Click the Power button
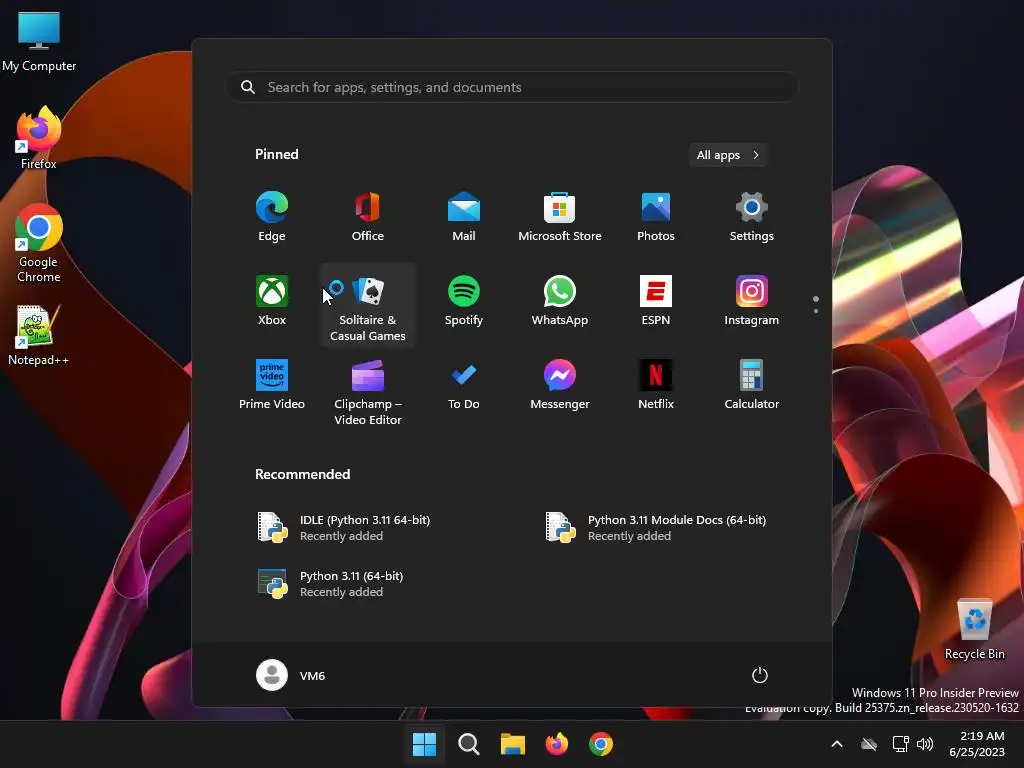Image resolution: width=1024 pixels, height=768 pixels. click(760, 675)
